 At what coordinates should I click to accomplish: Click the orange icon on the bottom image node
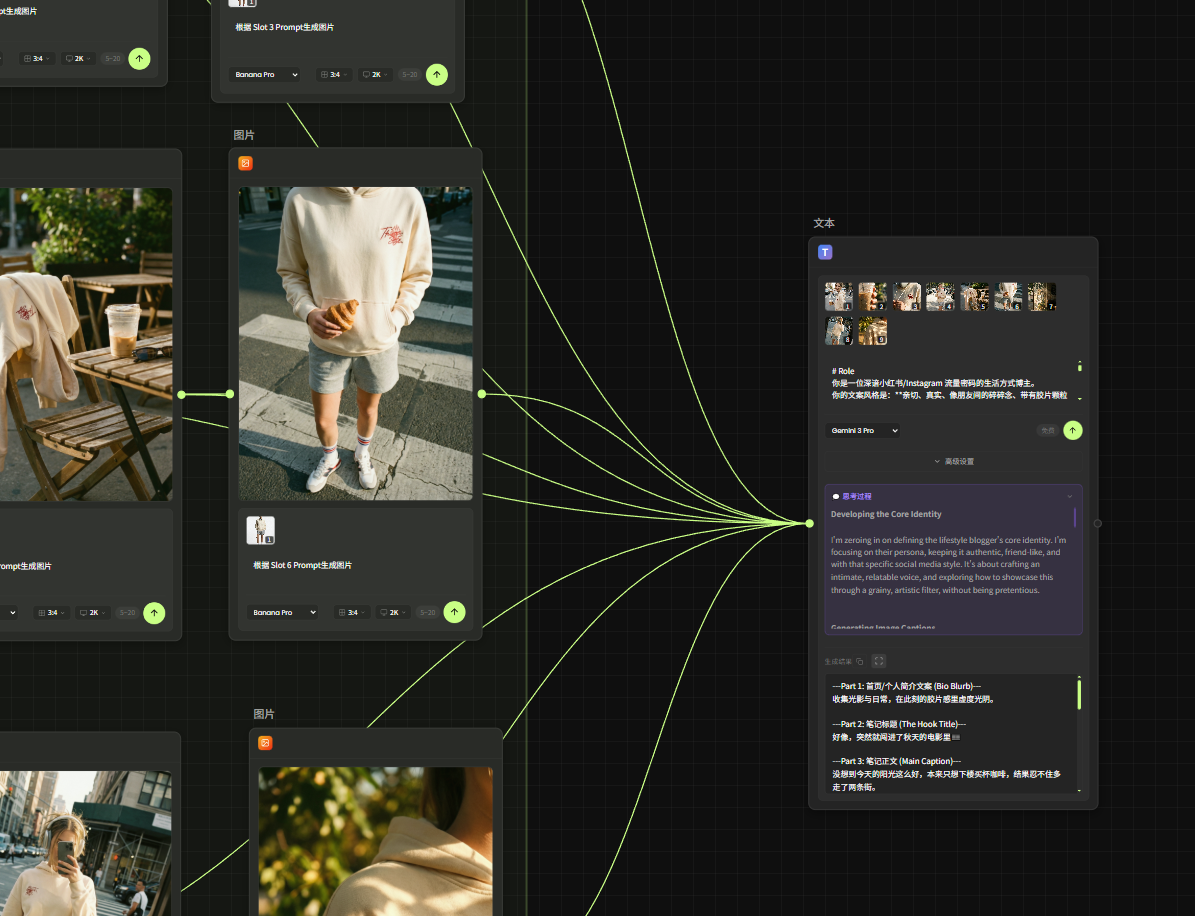coord(265,743)
